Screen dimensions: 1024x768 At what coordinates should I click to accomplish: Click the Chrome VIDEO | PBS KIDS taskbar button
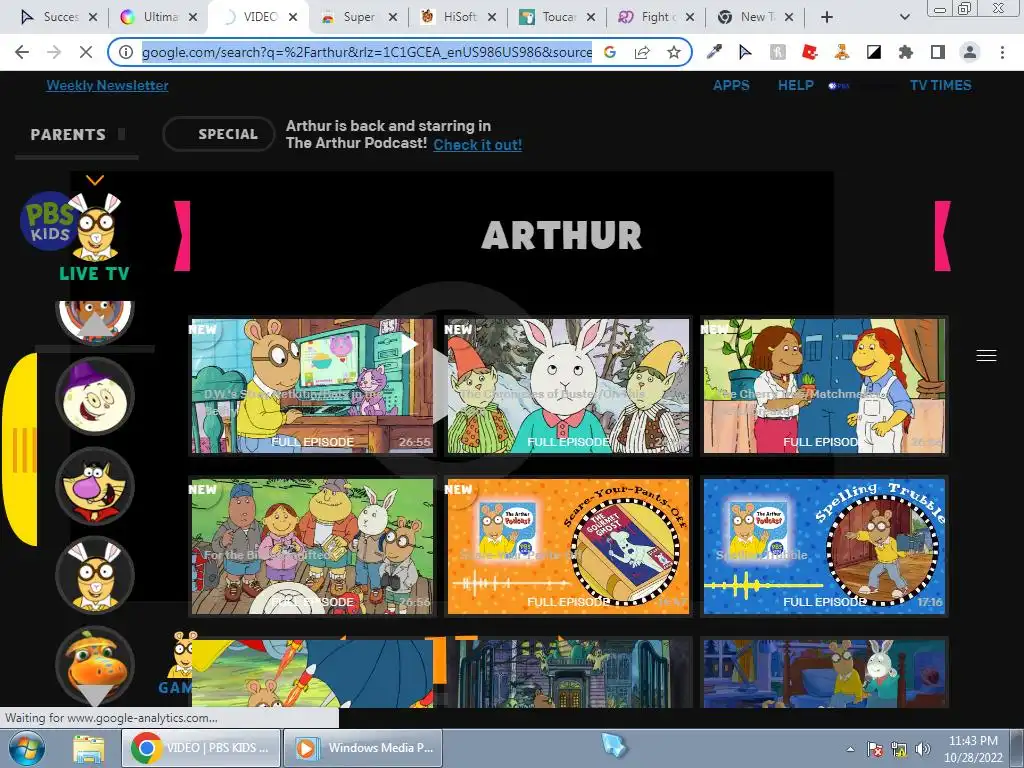click(201, 748)
